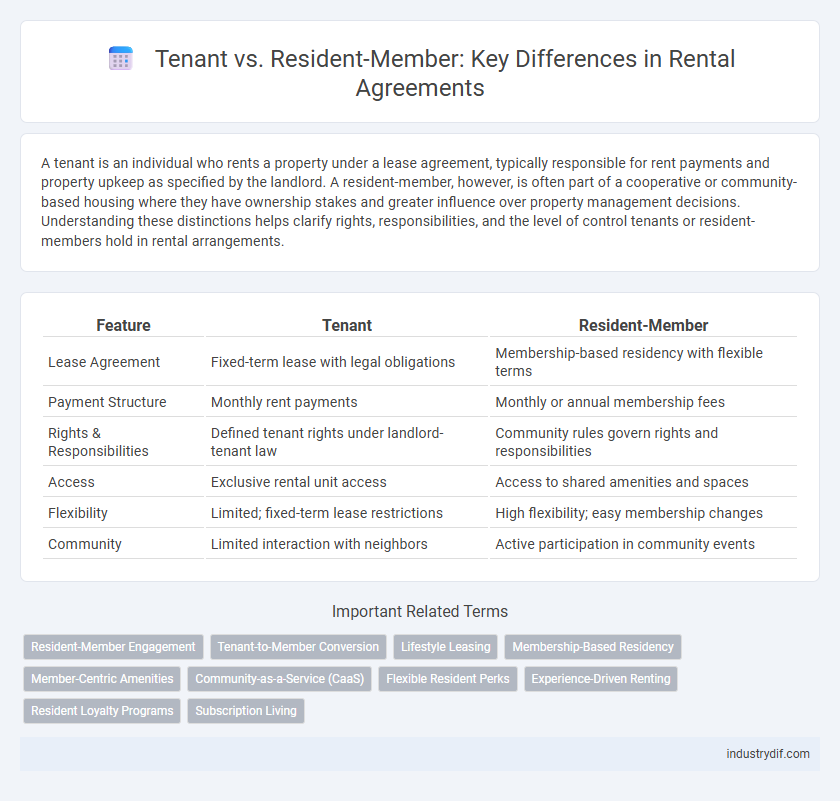
Task: Click the Tenant column header
Action: click(347, 325)
